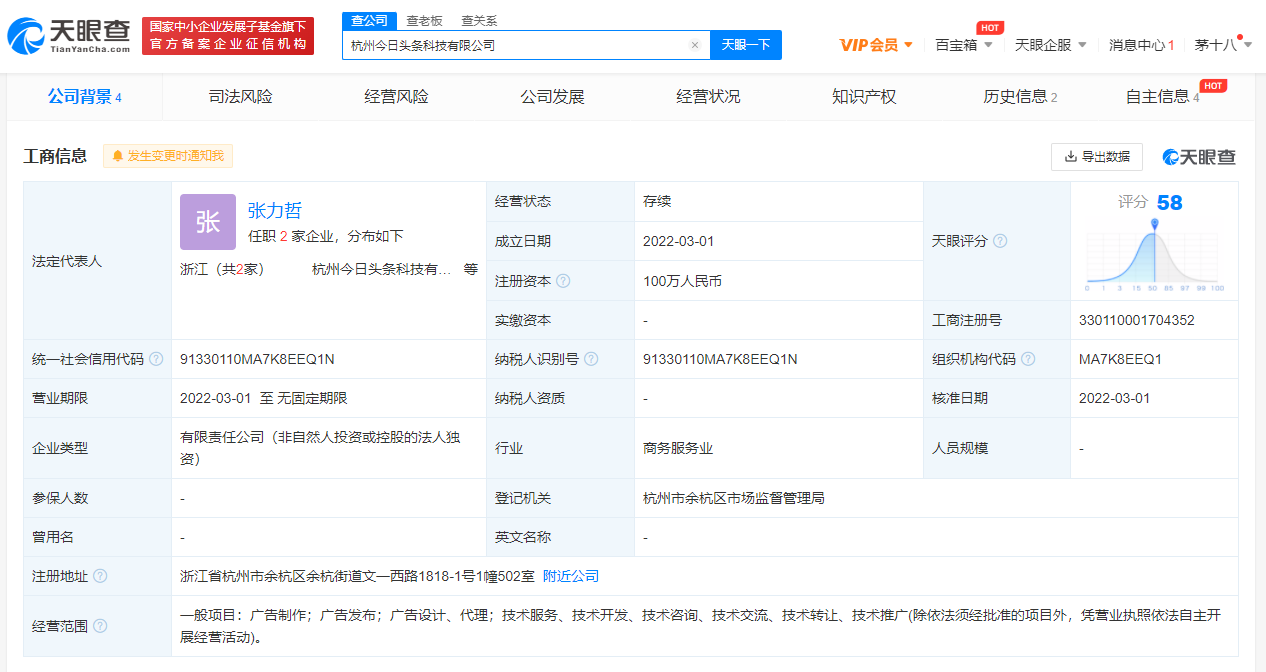Click help icon beside 统一社会信用代码

point(156,359)
